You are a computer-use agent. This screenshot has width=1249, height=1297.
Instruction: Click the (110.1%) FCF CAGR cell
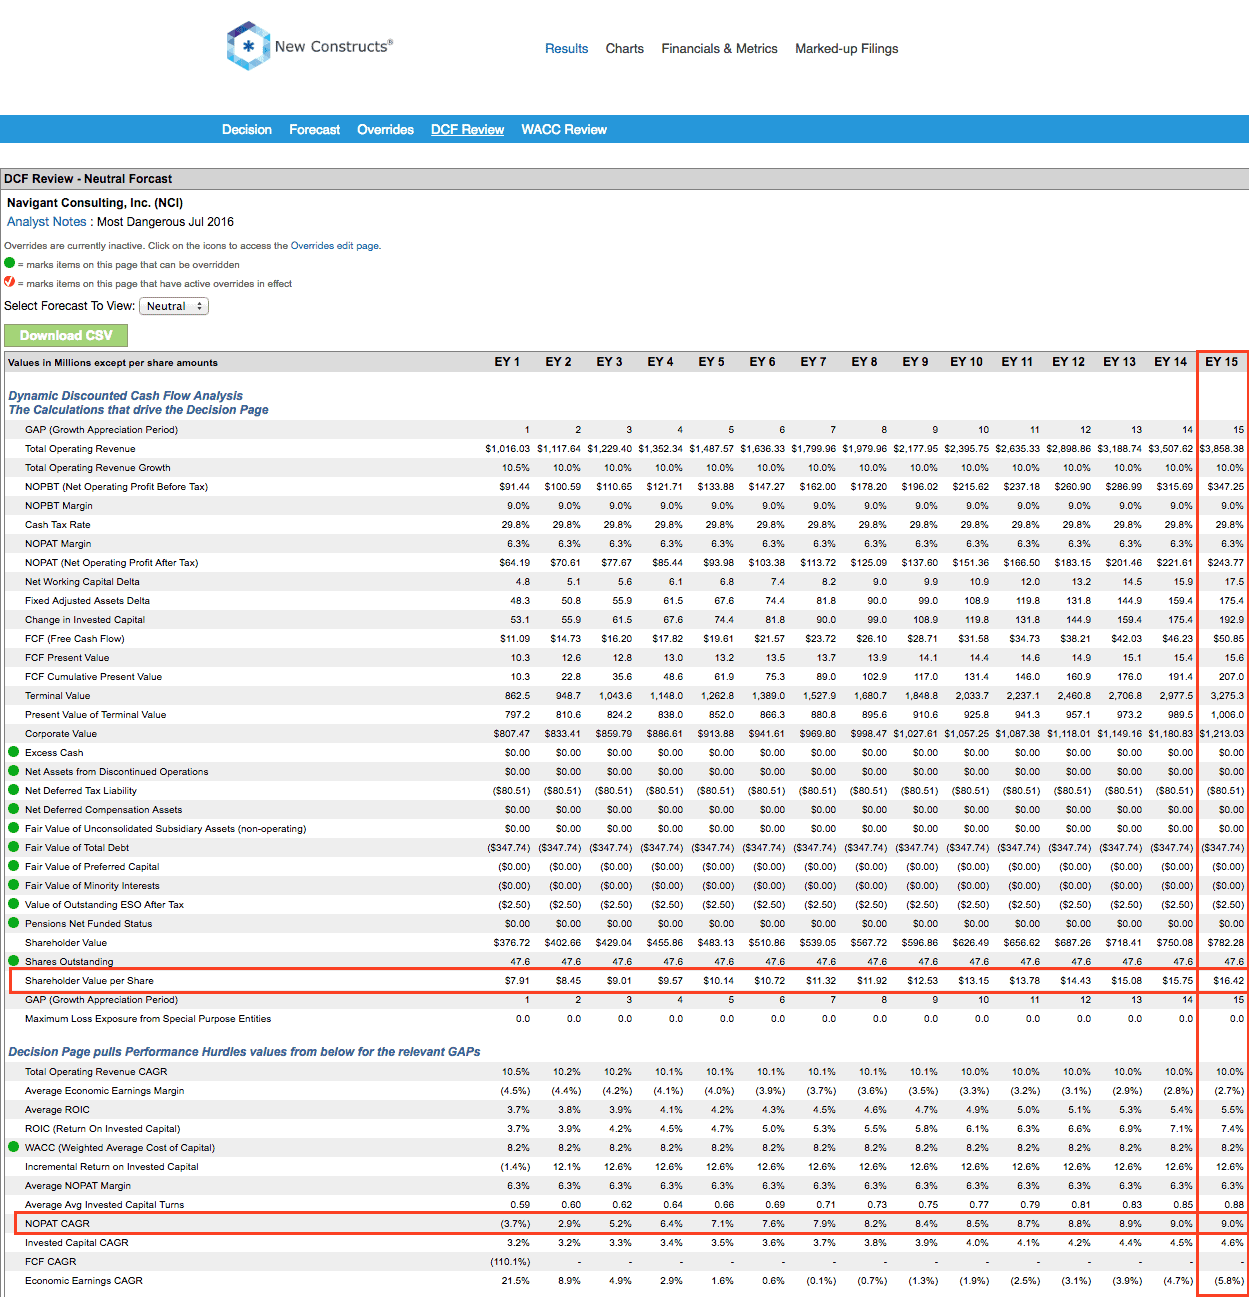(x=510, y=1262)
